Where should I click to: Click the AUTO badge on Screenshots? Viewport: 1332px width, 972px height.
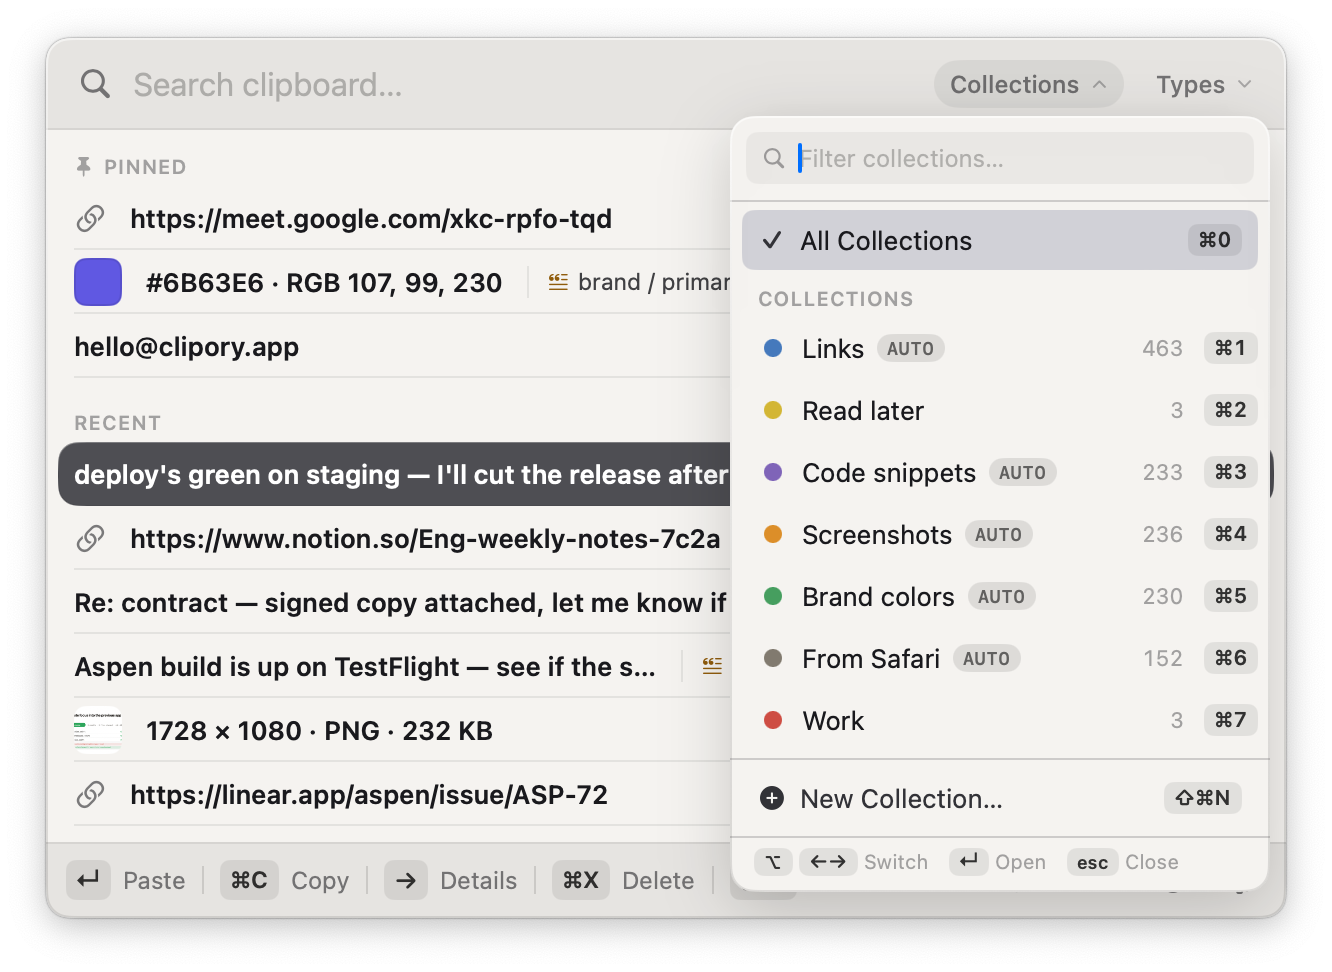[998, 534]
